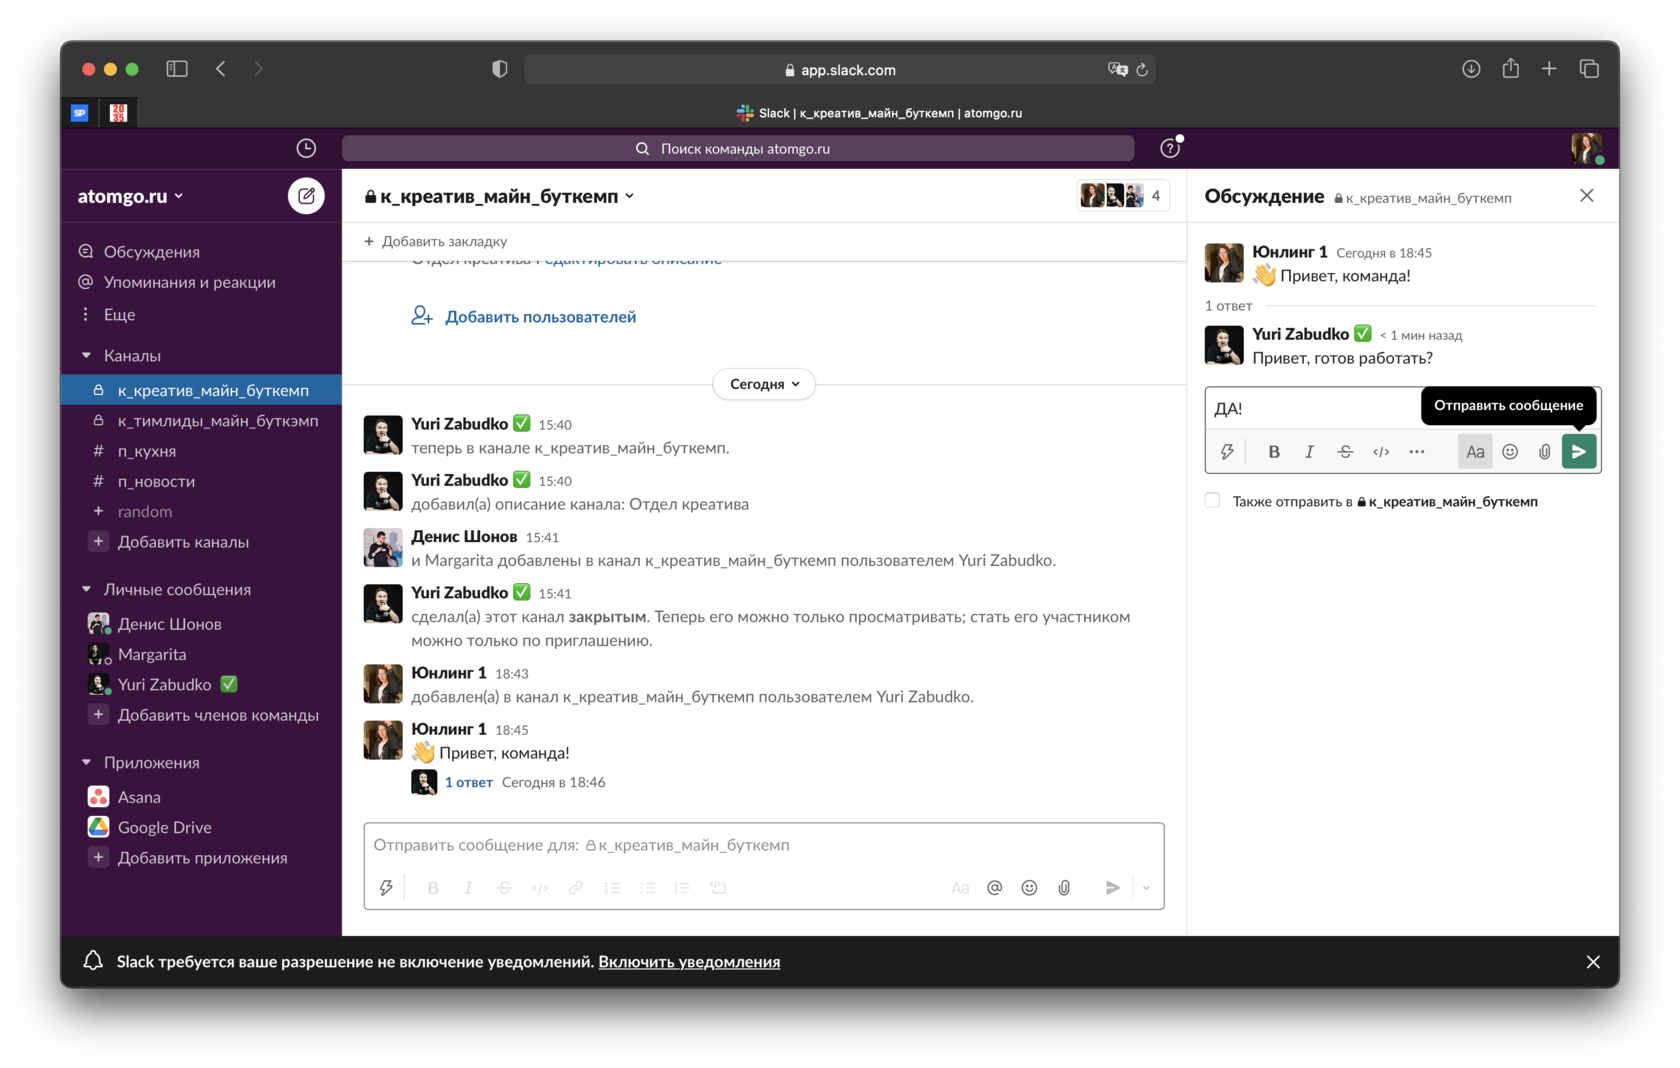Click Добавить приложения
1680x1068 pixels.
click(201, 858)
